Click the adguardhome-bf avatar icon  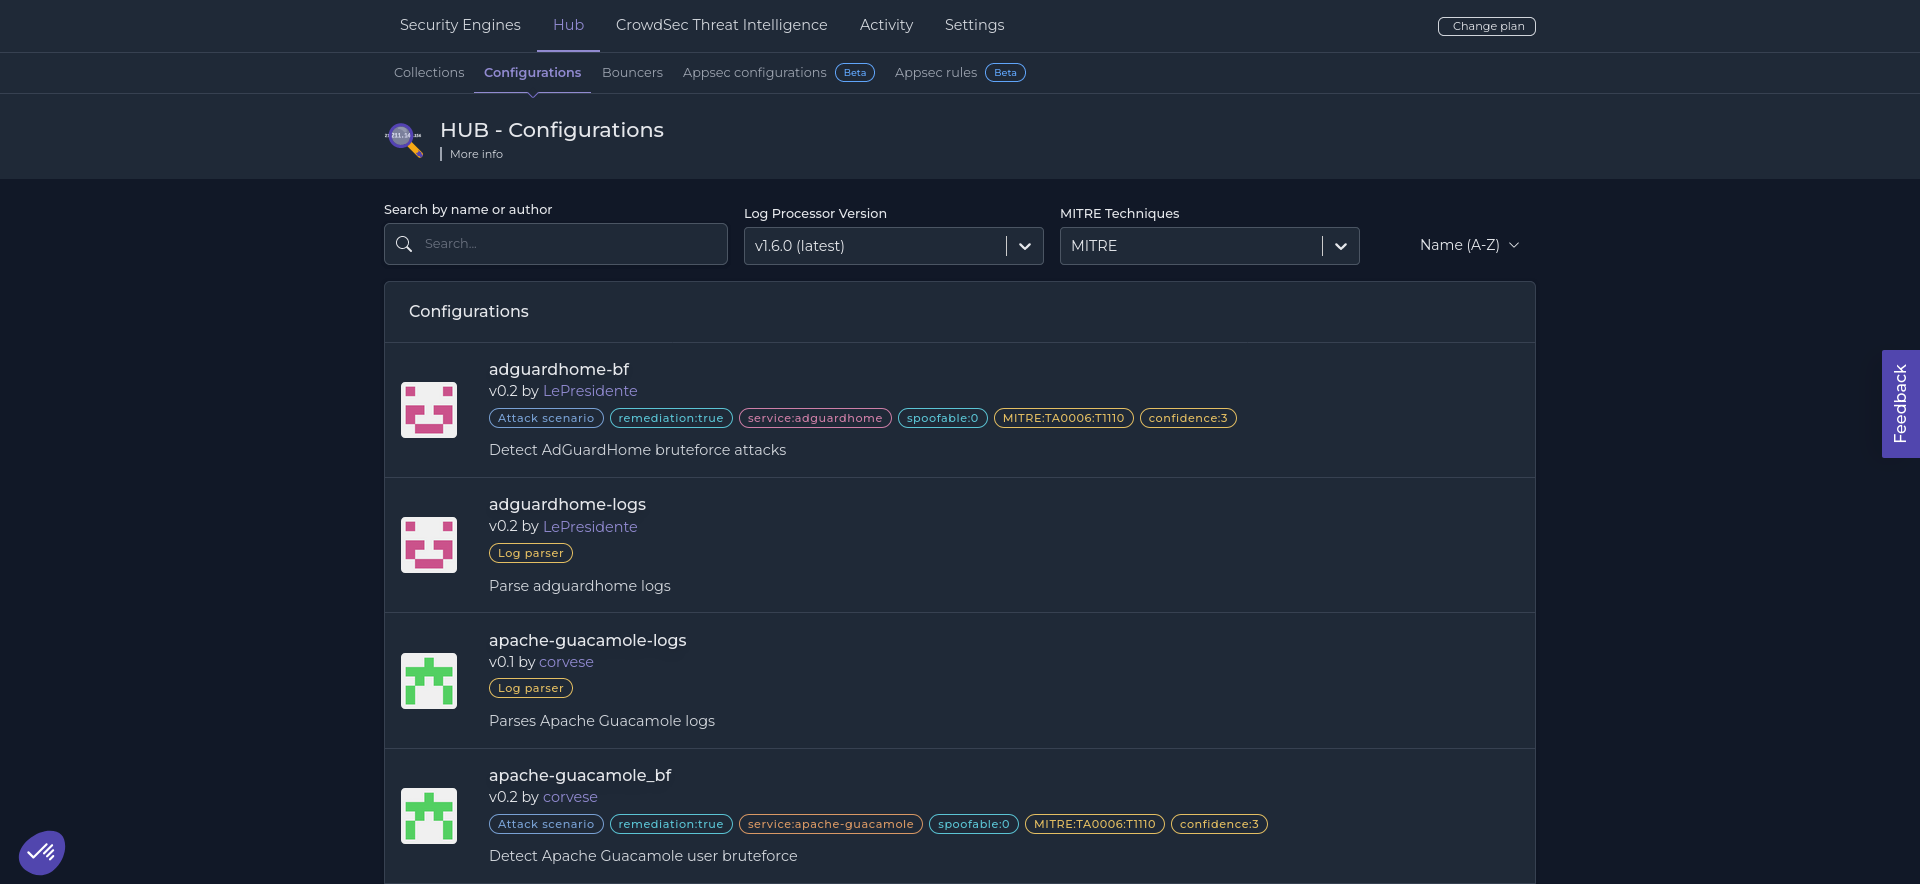pyautogui.click(x=429, y=410)
